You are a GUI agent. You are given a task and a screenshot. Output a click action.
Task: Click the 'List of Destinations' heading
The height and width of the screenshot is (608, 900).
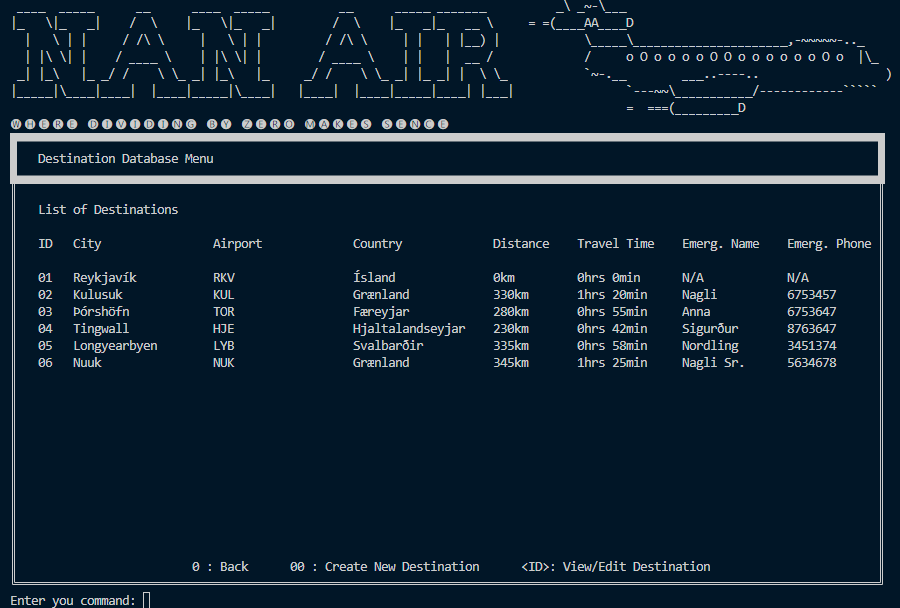[108, 210]
